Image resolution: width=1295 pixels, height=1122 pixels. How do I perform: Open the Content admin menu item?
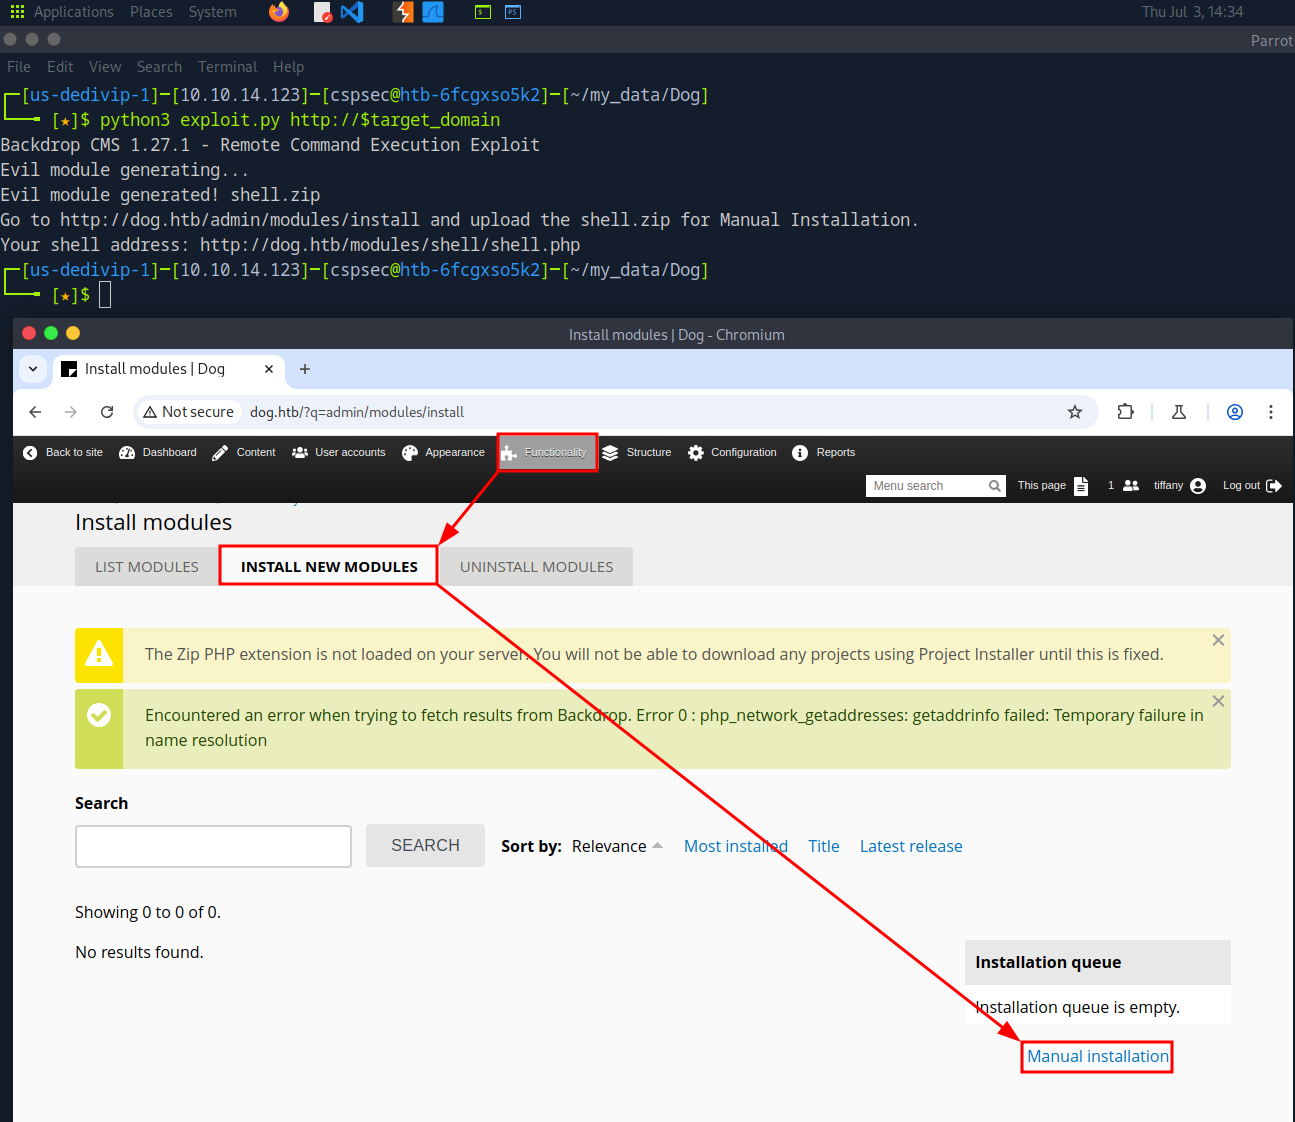pos(244,453)
